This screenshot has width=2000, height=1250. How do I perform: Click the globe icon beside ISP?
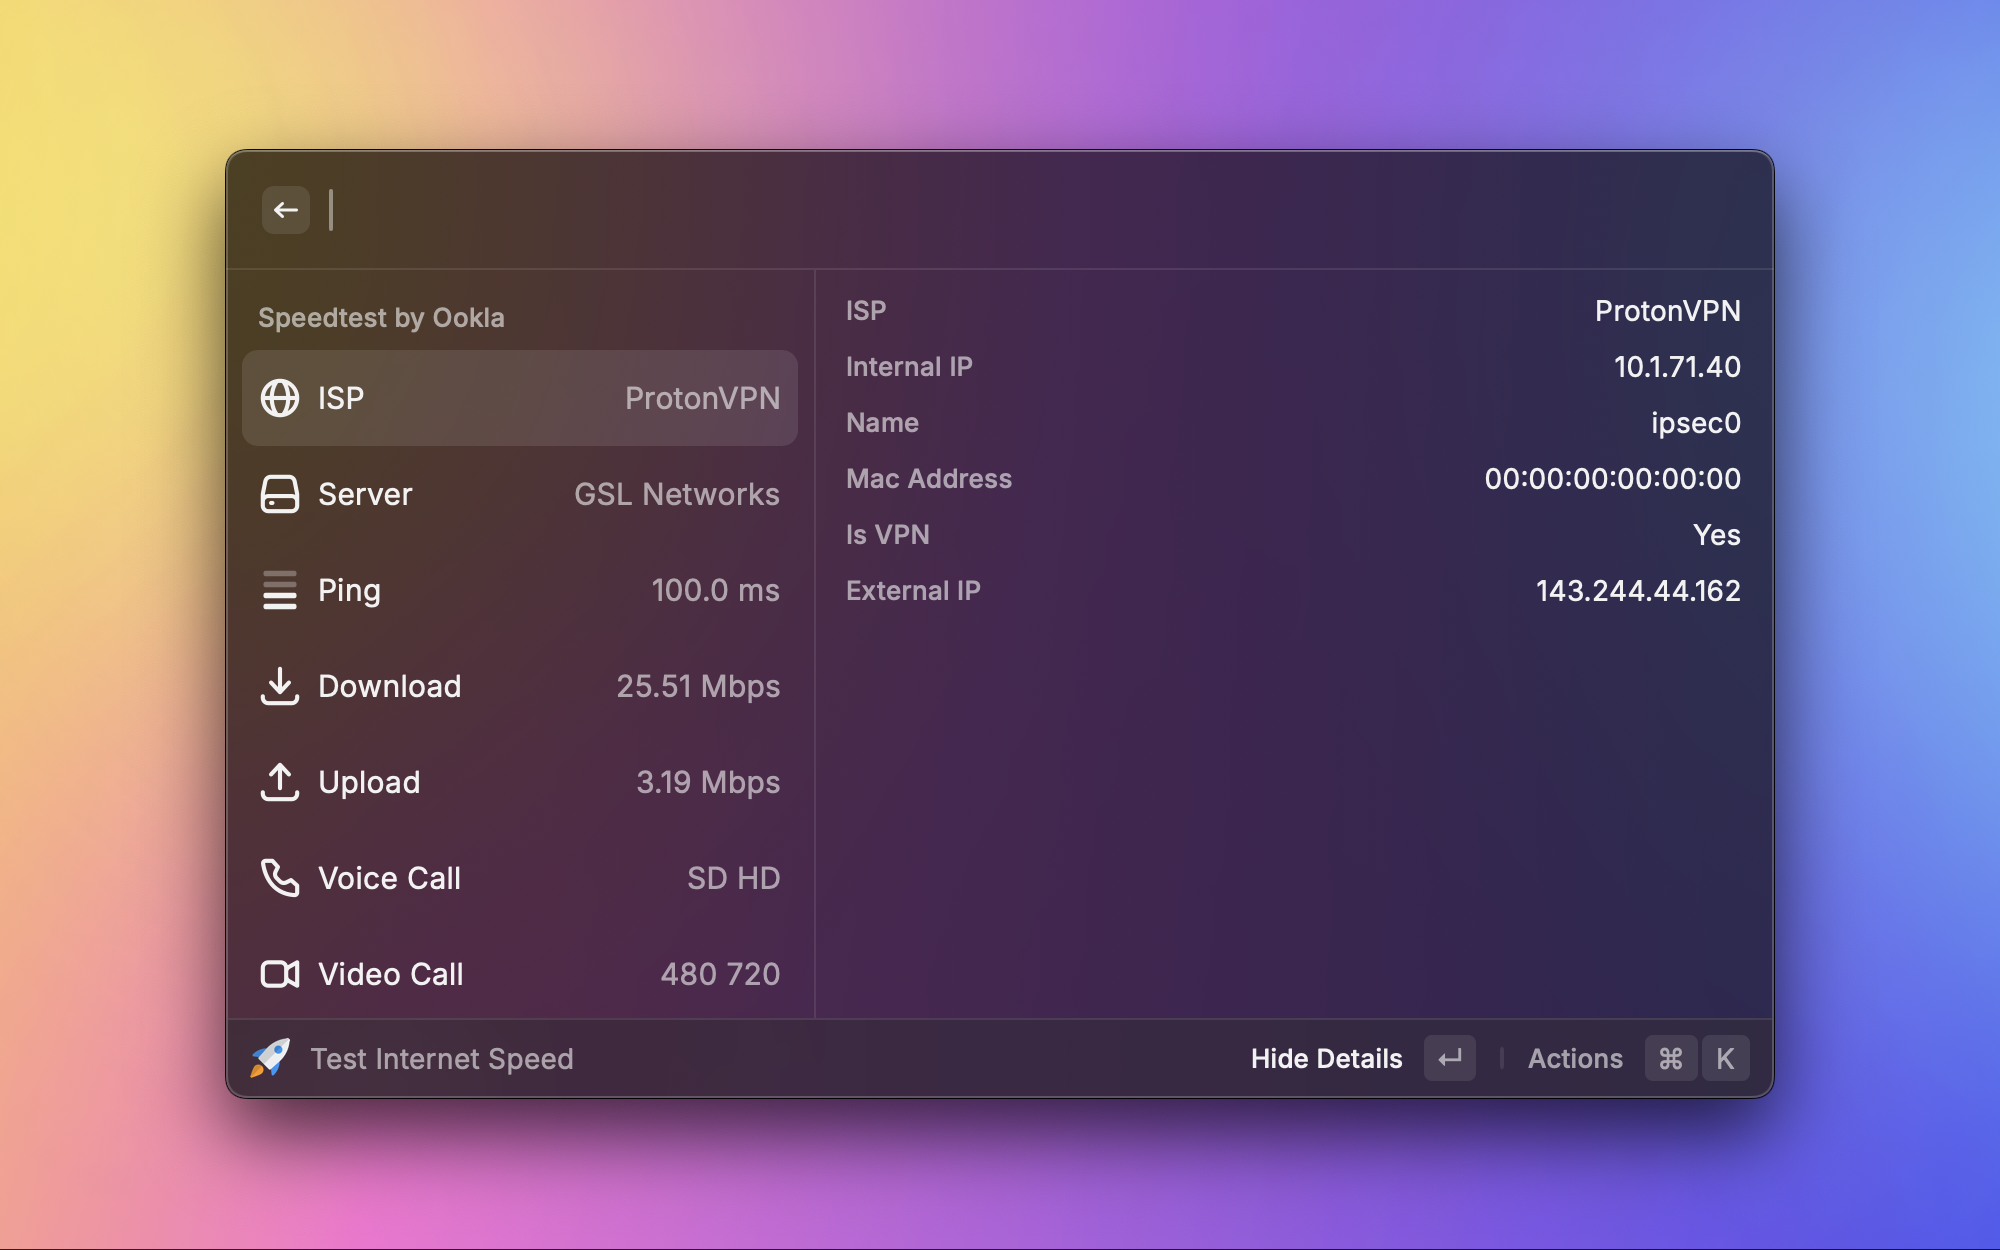[x=280, y=398]
